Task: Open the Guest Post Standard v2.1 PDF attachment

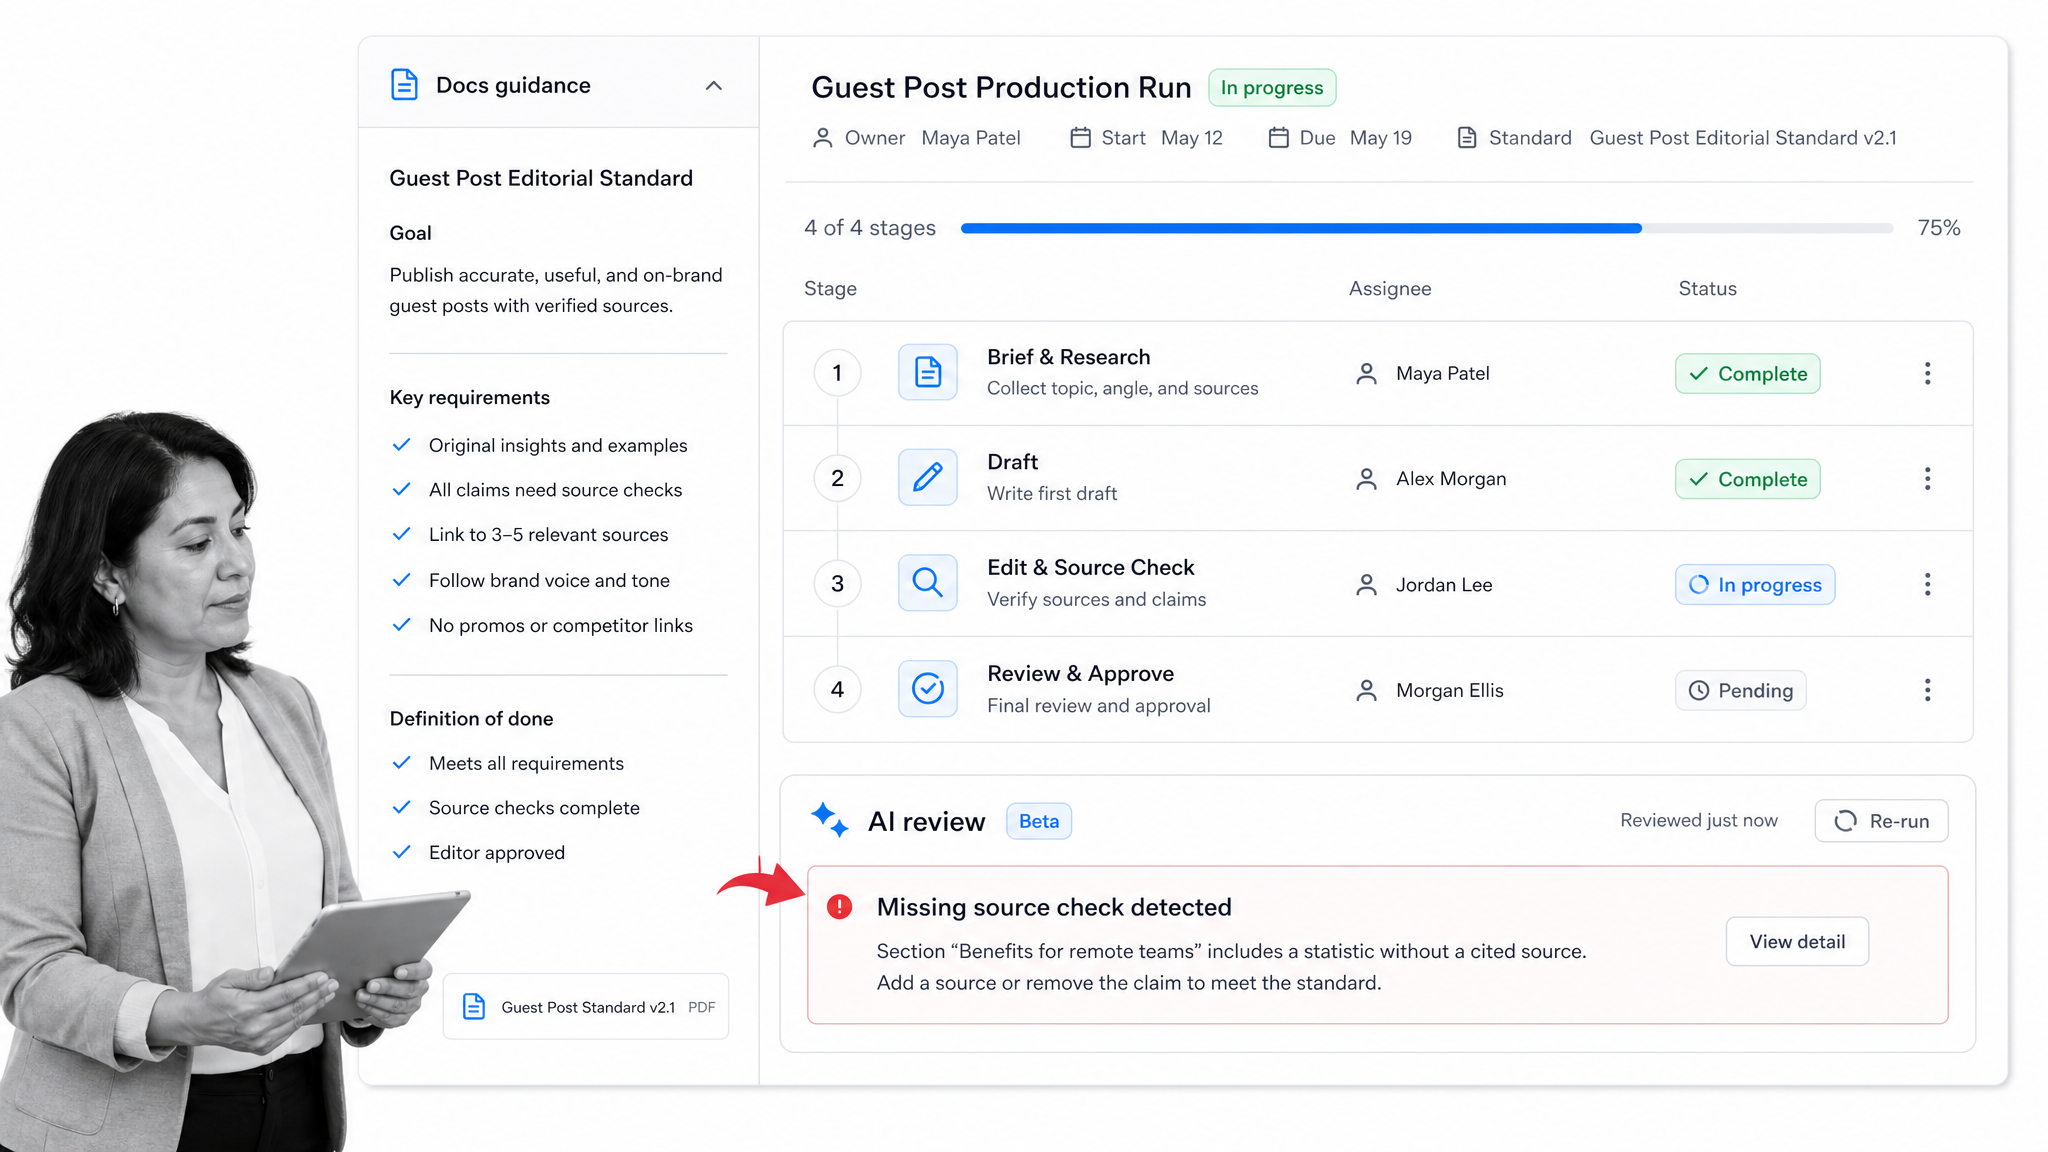Action: point(586,1007)
